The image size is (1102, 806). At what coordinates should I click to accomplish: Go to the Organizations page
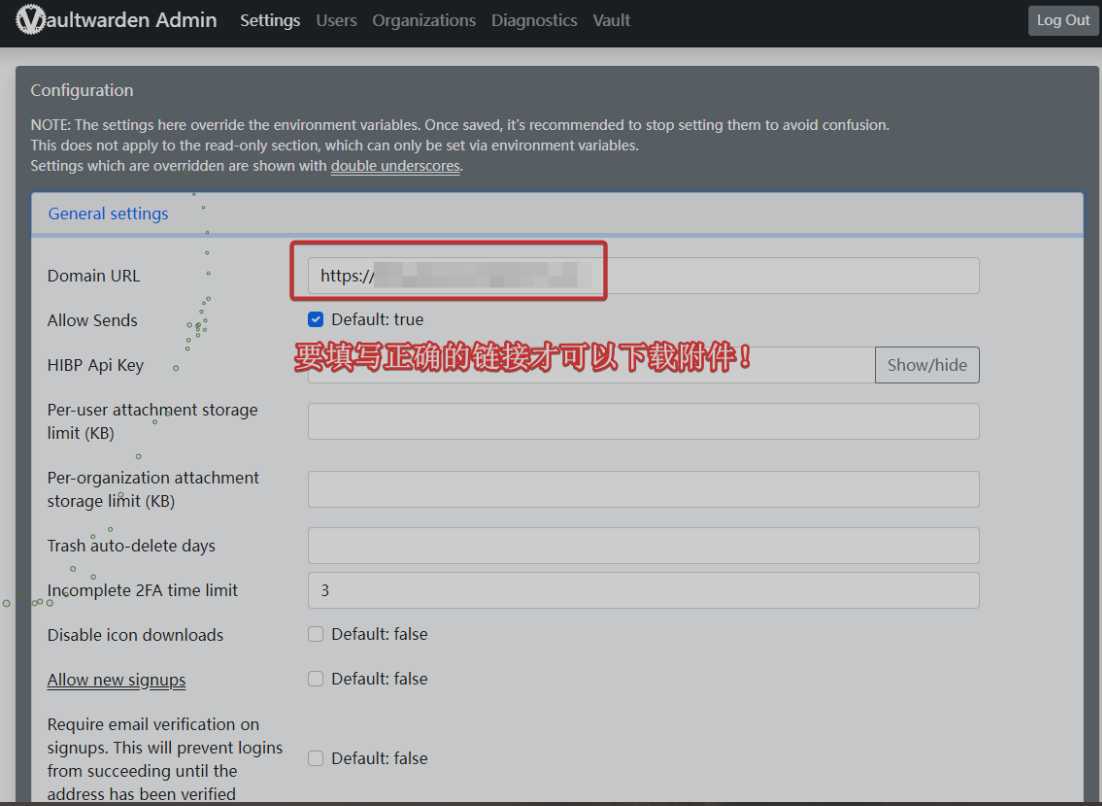tap(424, 20)
